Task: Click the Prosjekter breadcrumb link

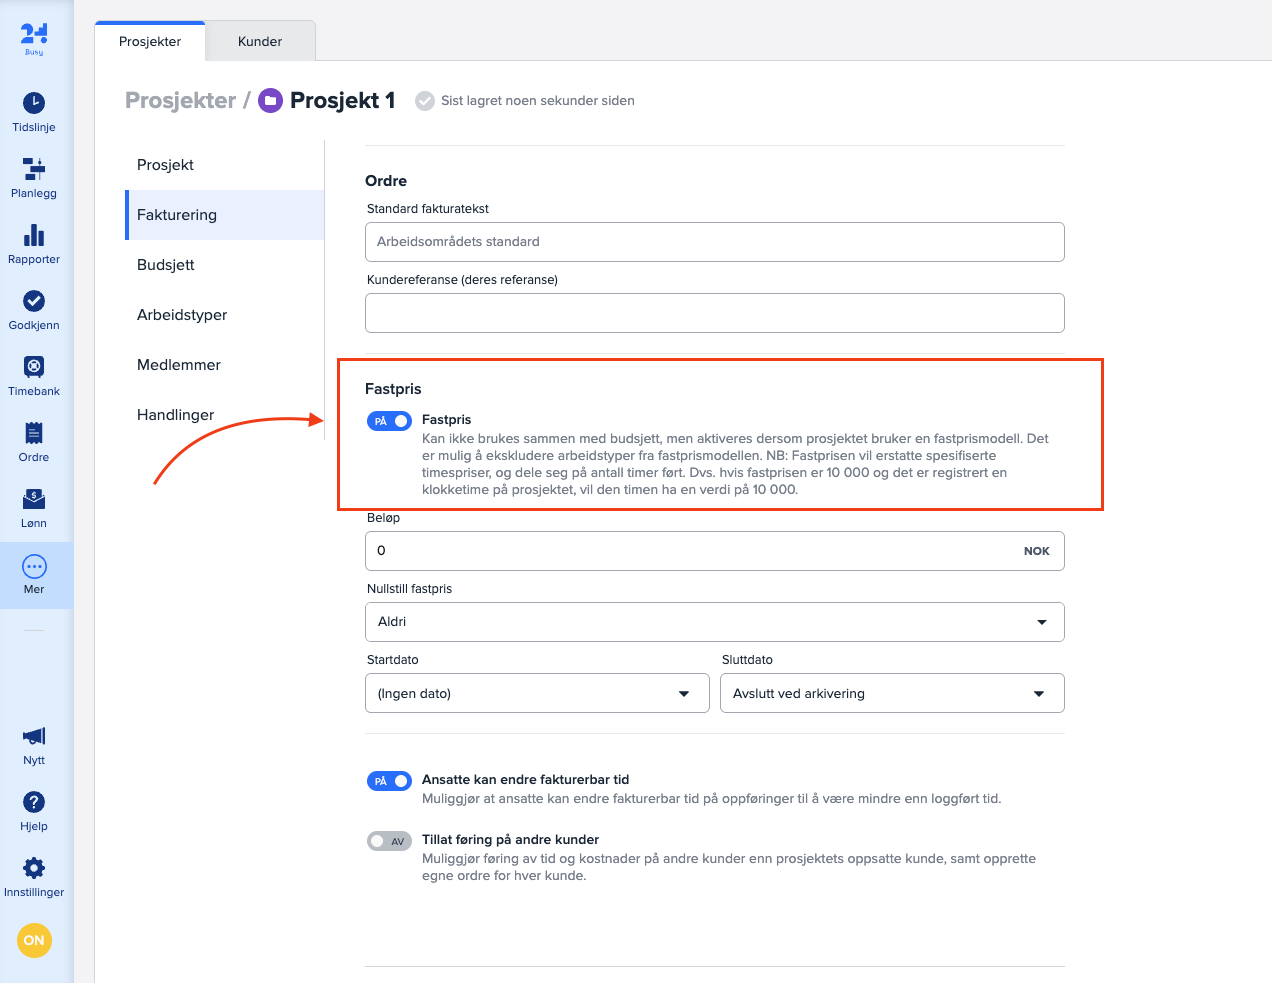Action: [180, 101]
